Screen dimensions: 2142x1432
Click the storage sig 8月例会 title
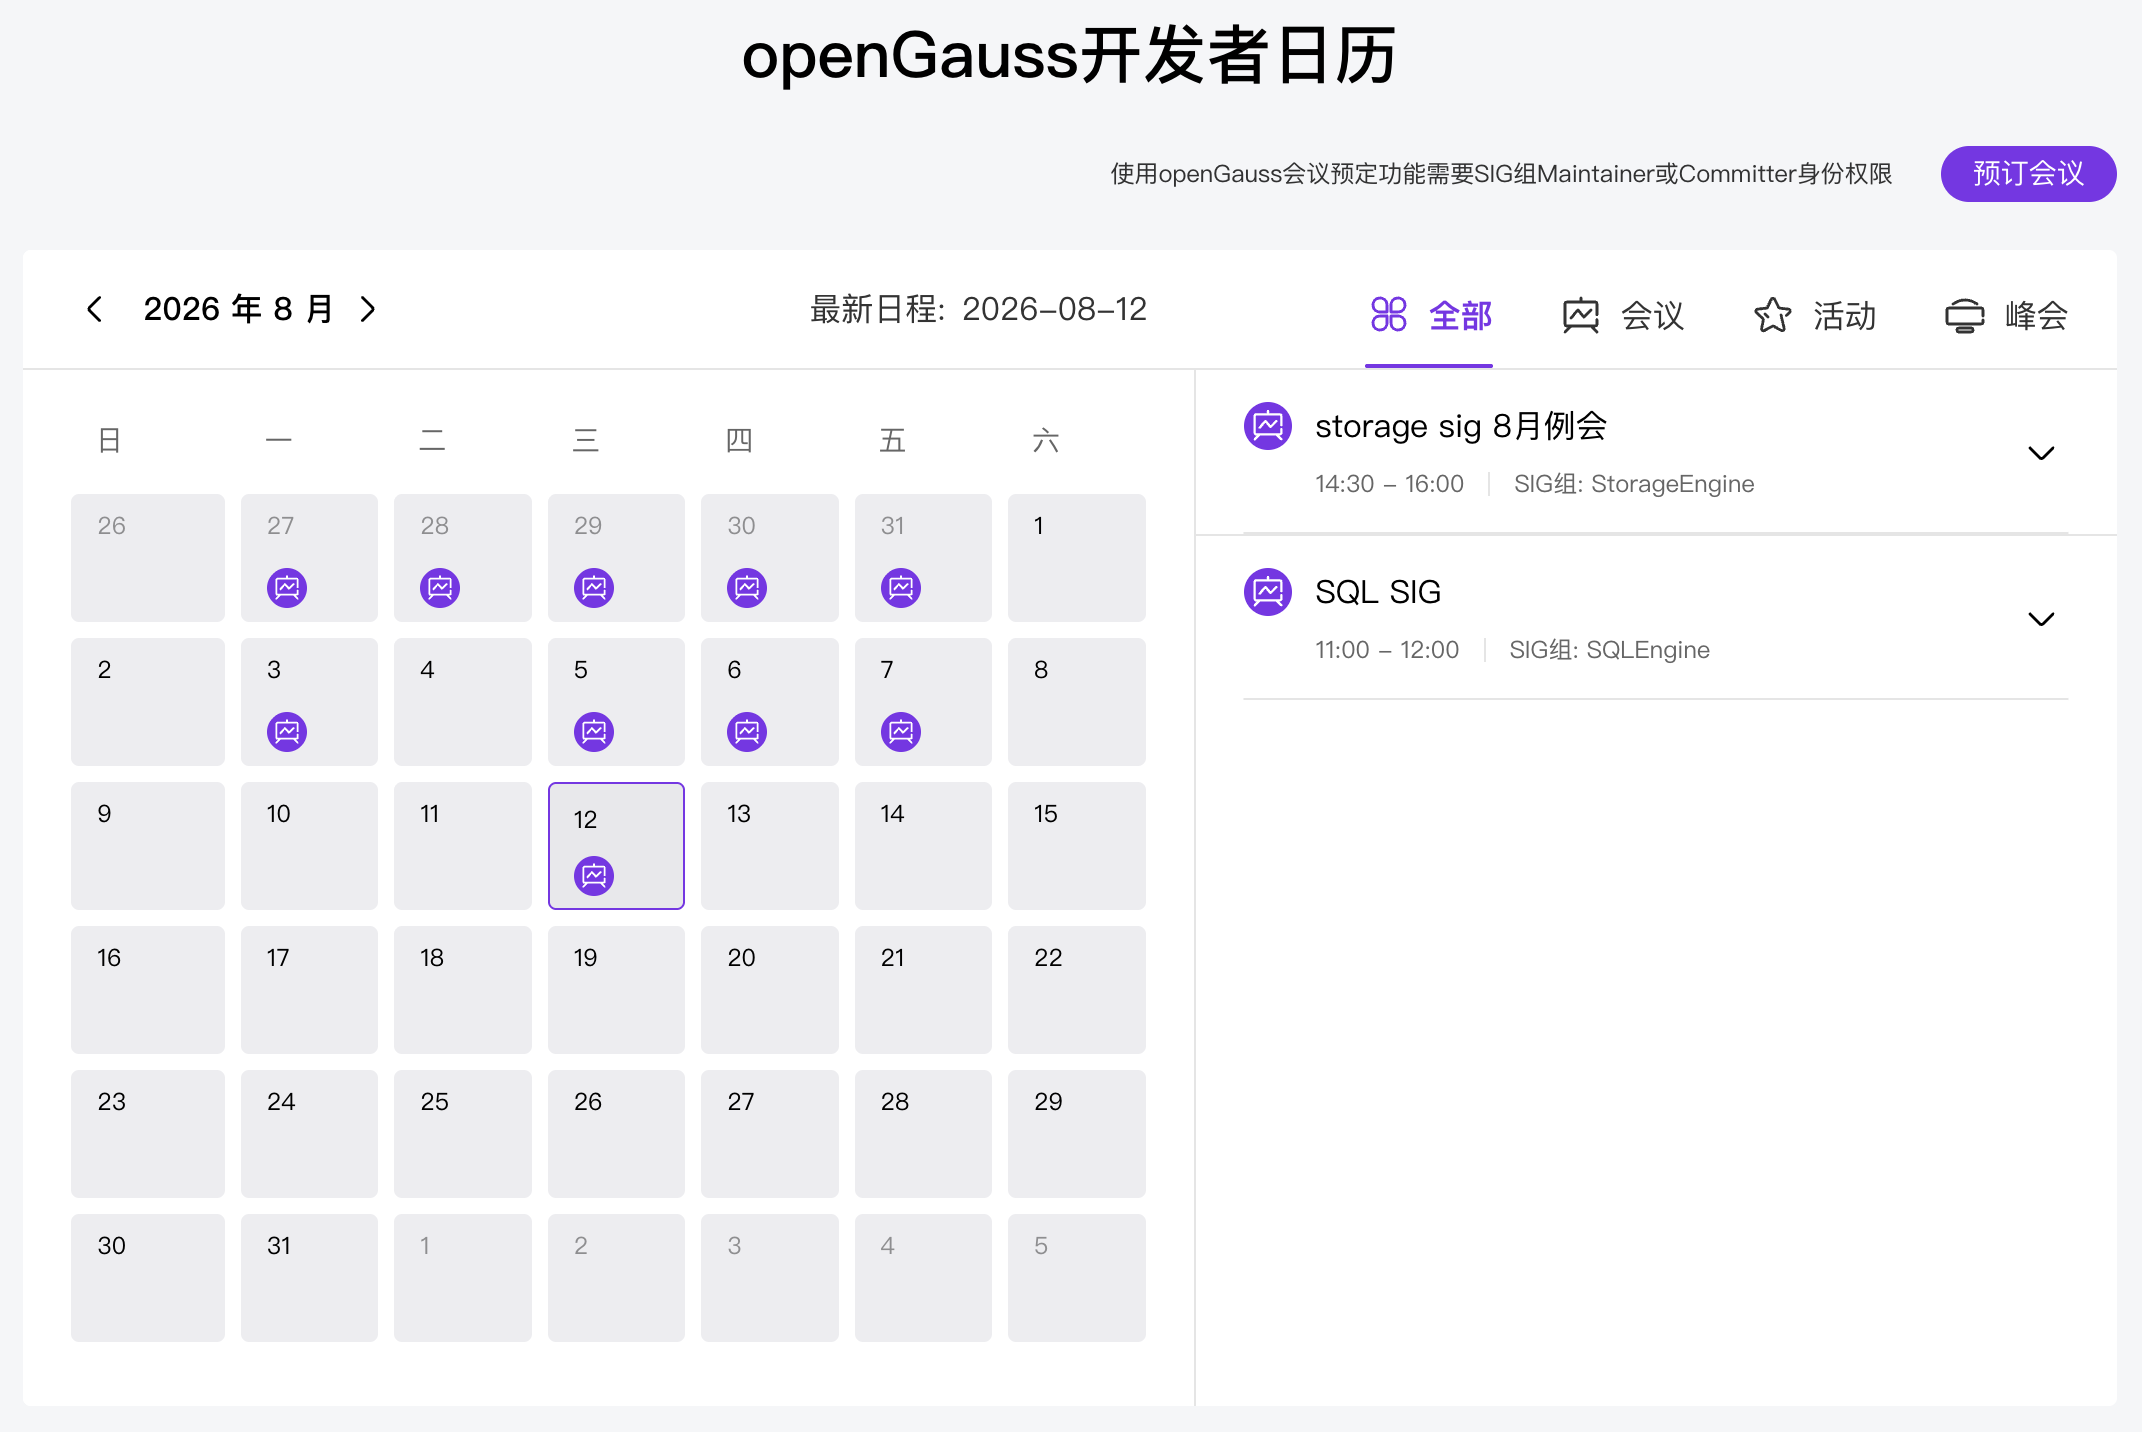pyautogui.click(x=1461, y=426)
